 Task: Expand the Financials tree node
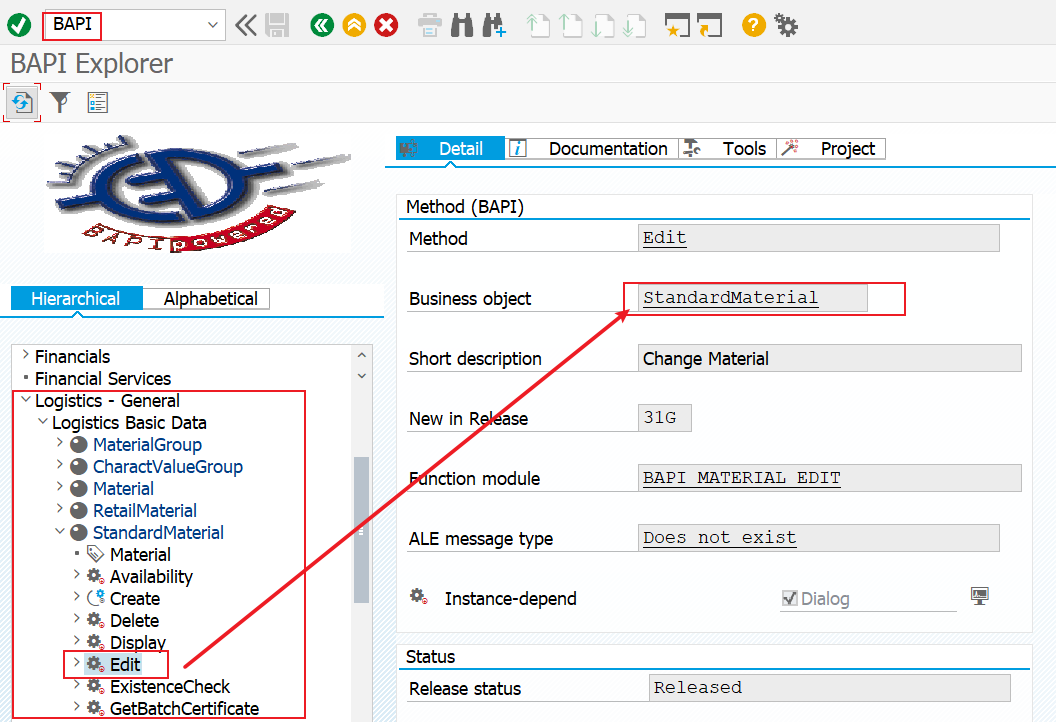click(26, 354)
